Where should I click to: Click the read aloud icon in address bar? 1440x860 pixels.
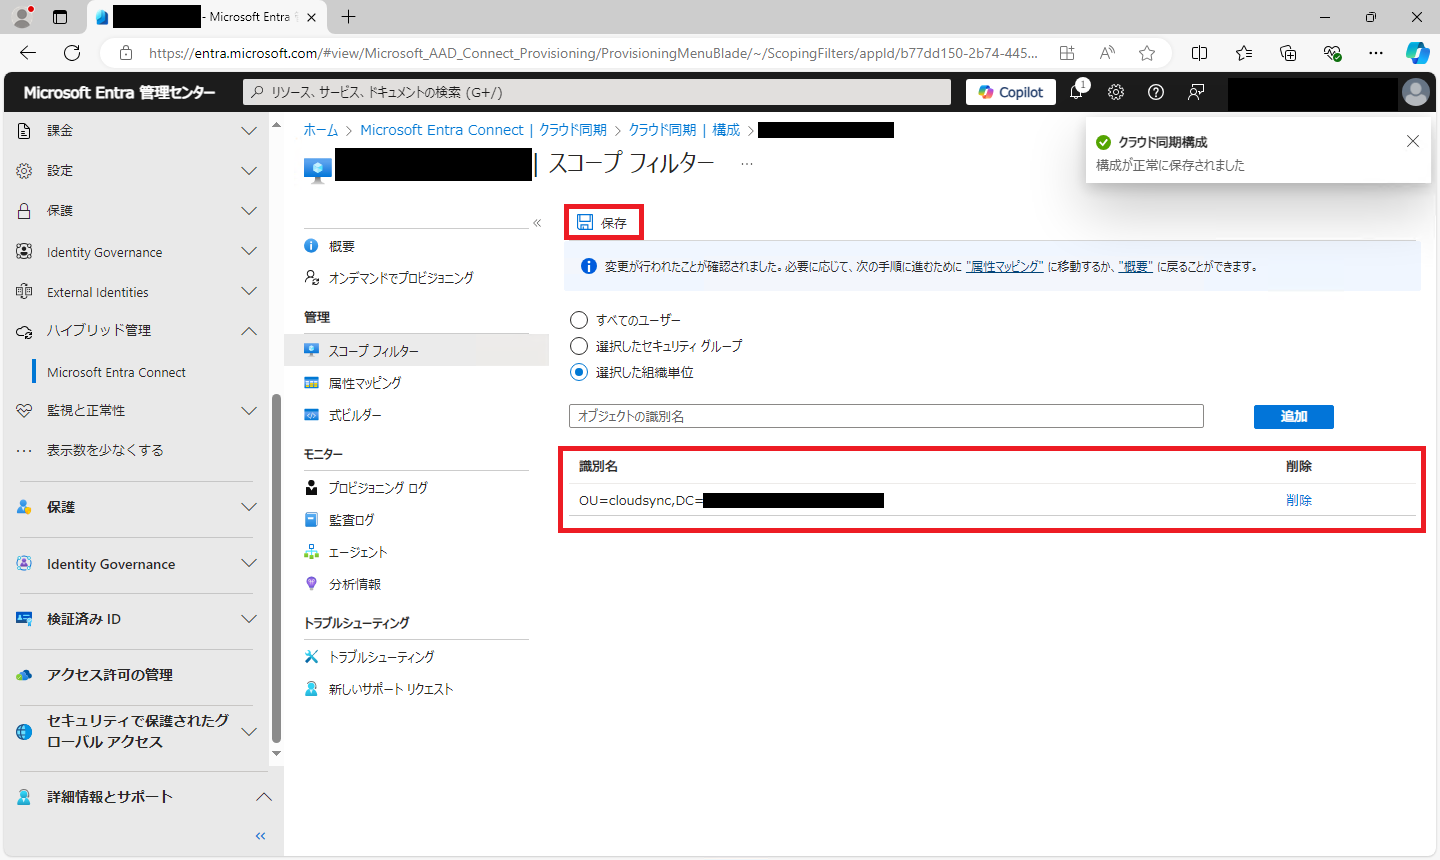(x=1107, y=53)
